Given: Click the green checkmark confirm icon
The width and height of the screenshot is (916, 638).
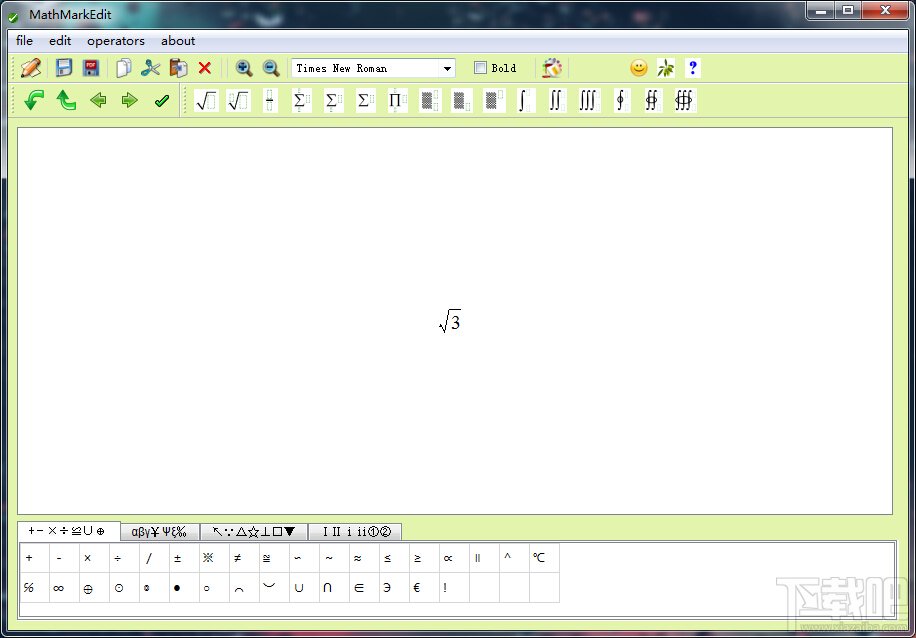Looking at the screenshot, I should point(162,101).
